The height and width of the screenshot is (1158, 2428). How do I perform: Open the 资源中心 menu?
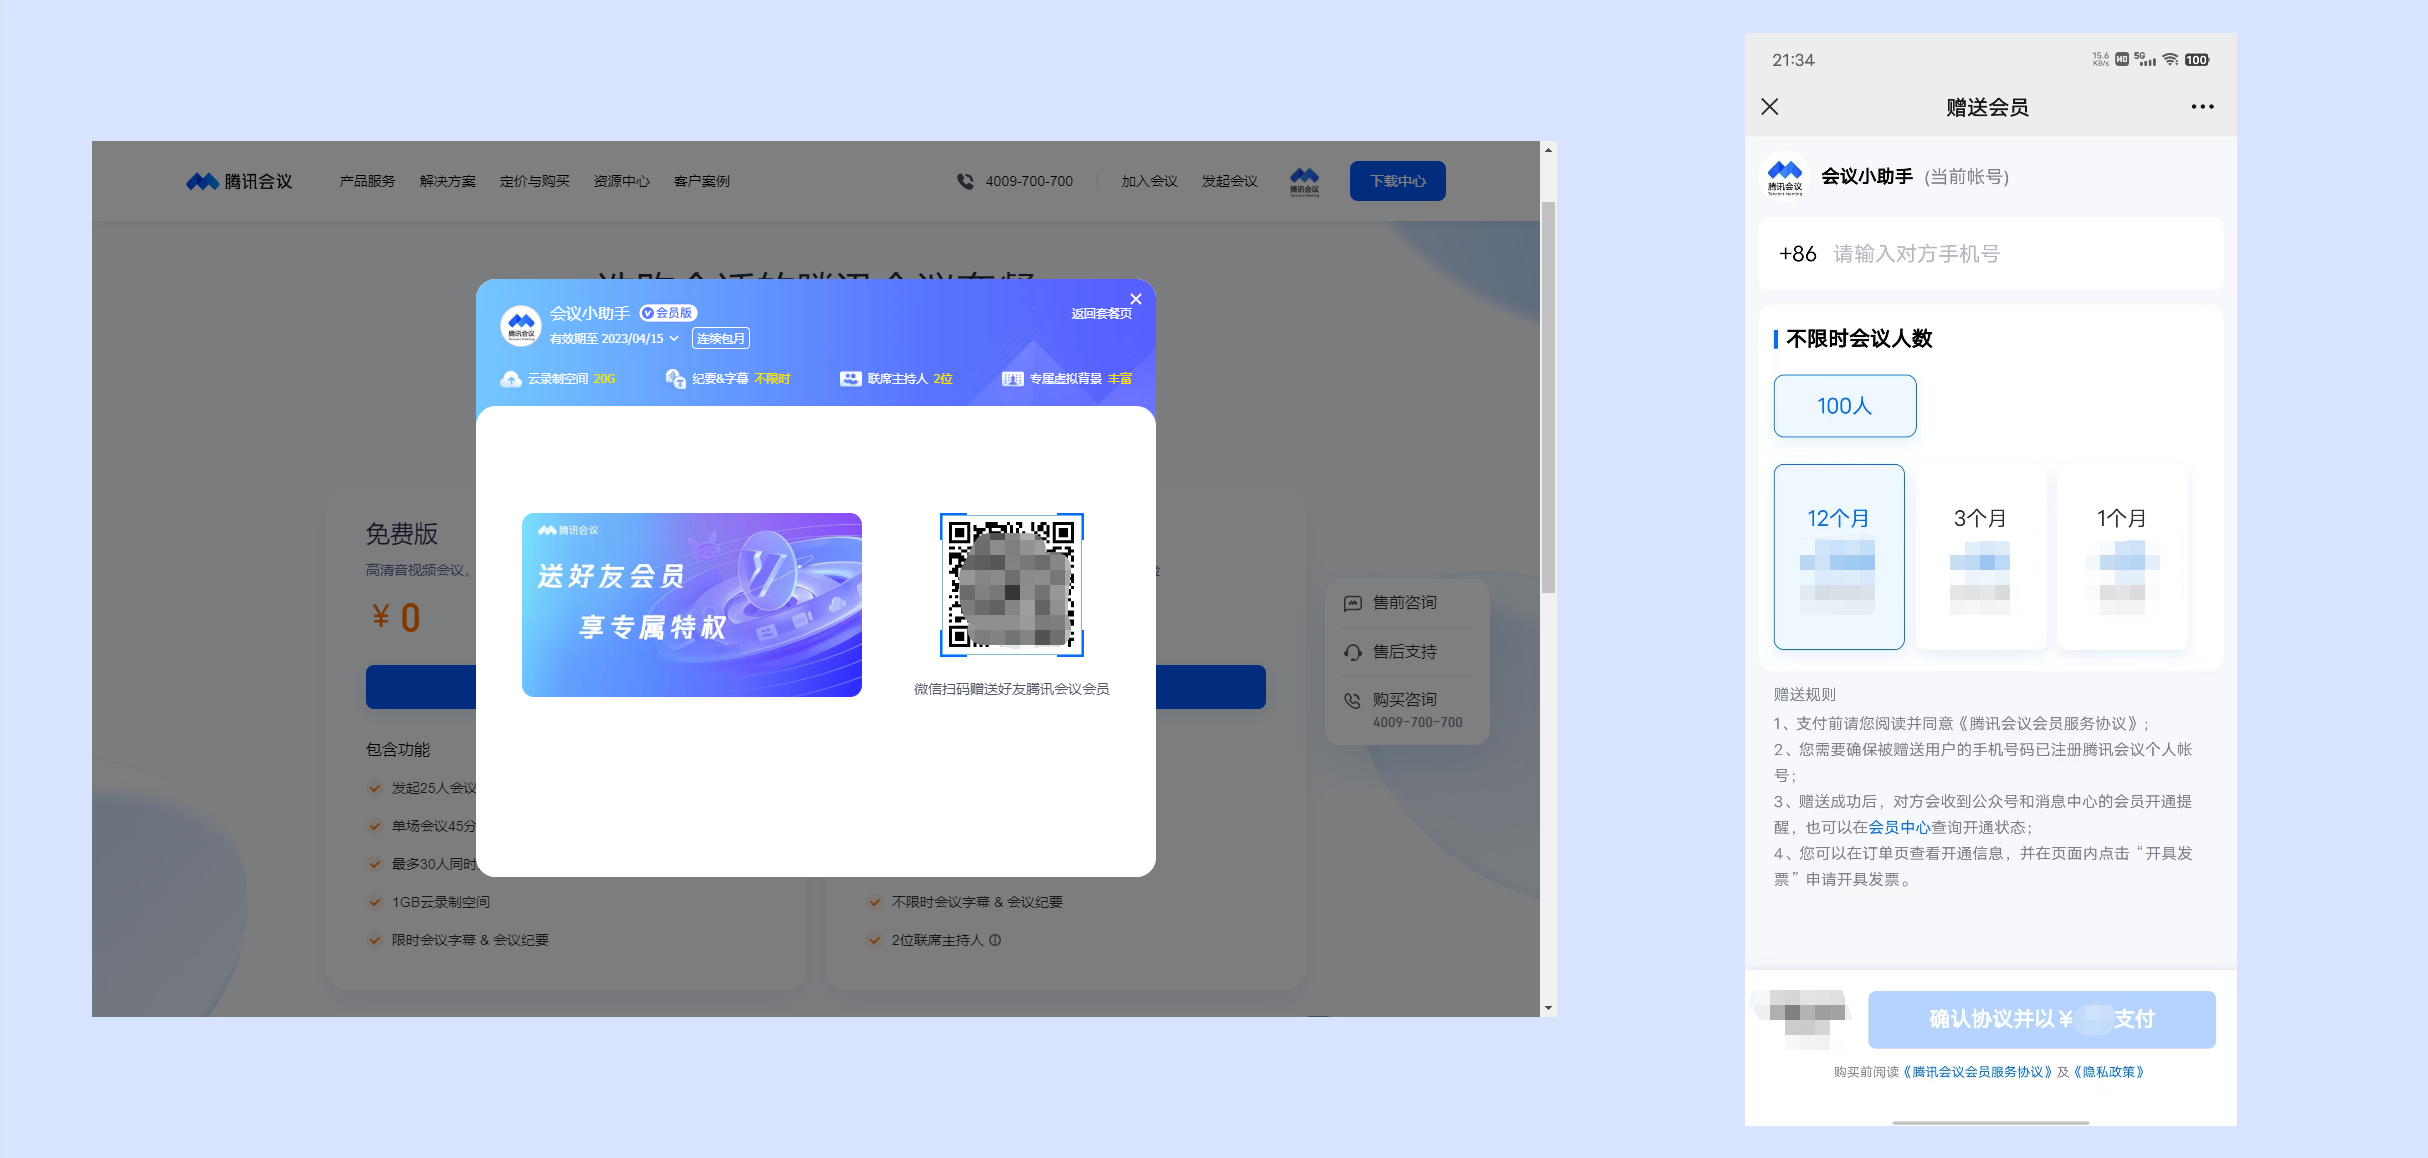click(x=621, y=181)
